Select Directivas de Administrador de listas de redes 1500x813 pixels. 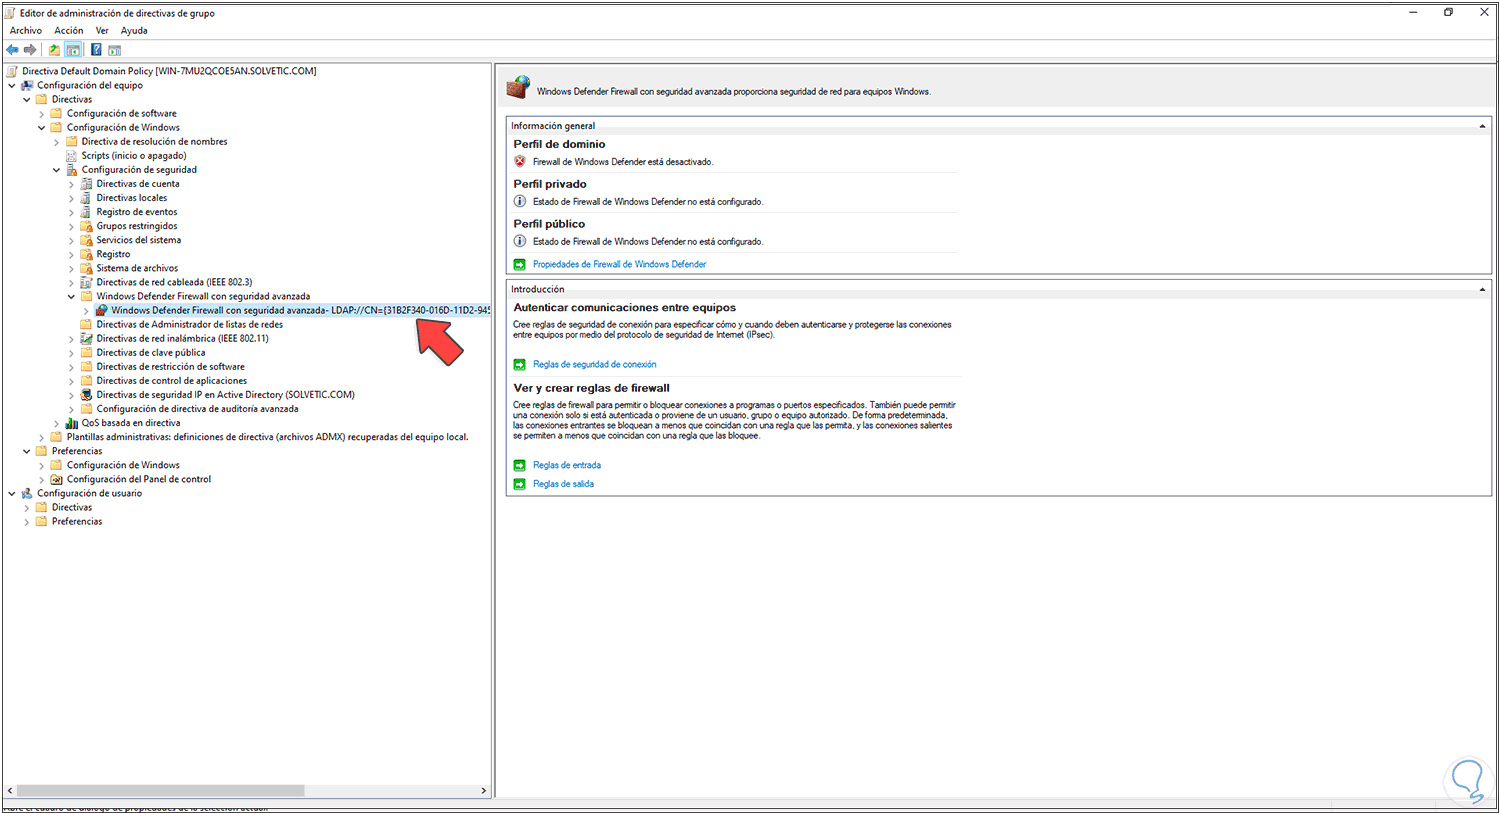pyautogui.click(x=190, y=324)
